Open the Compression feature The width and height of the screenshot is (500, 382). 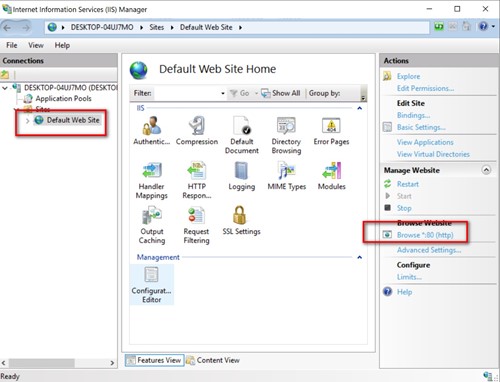click(197, 131)
